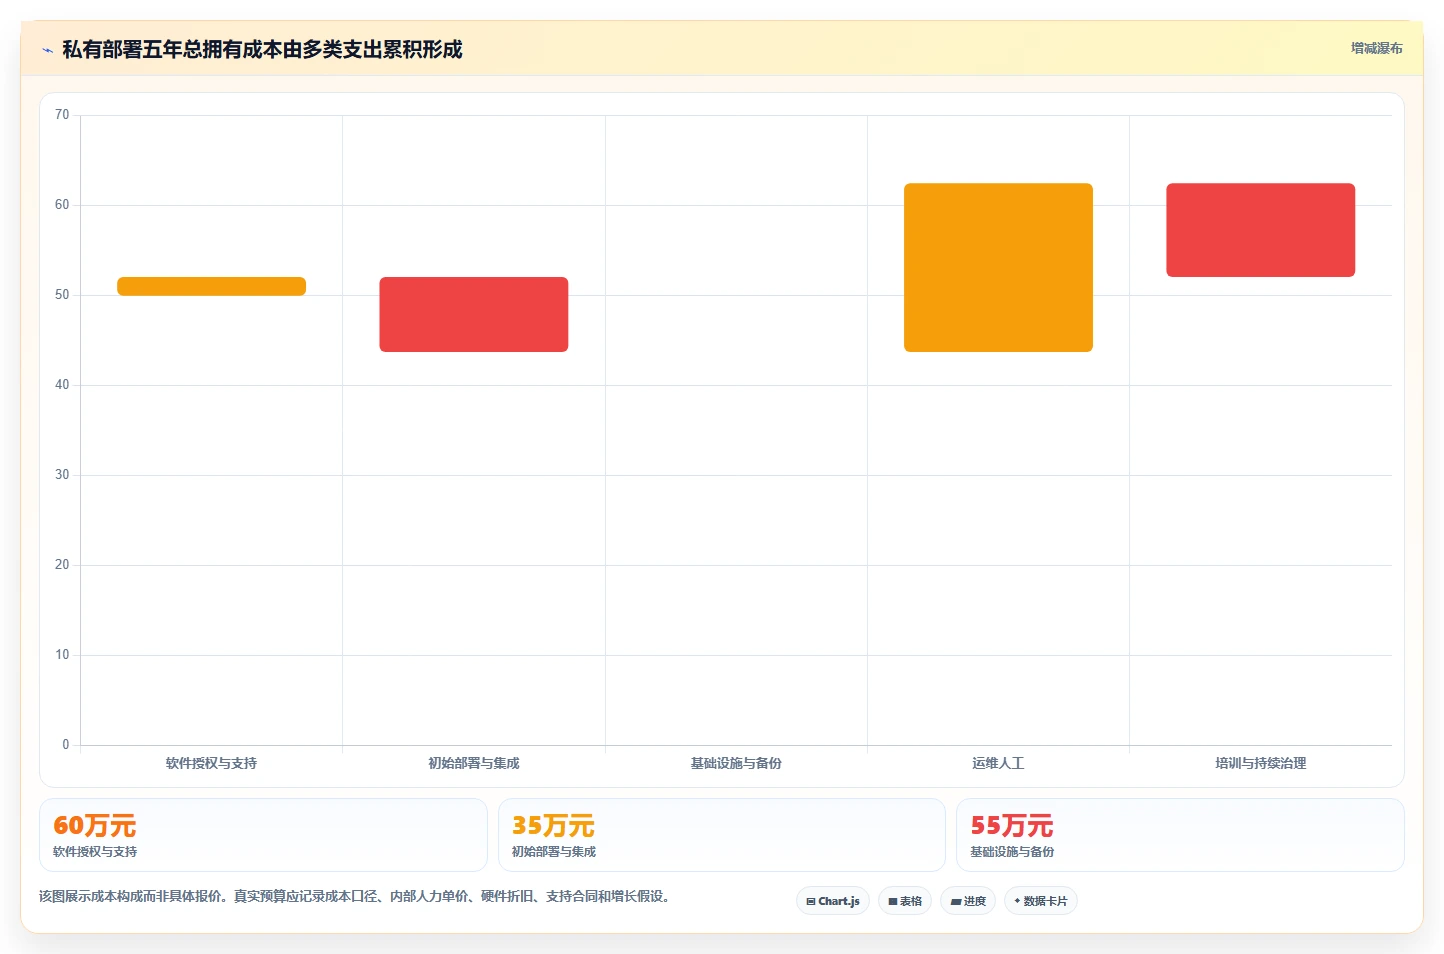This screenshot has height=954, width=1444.
Task: Select the red bar above 培训与持续治理
Action: (1260, 230)
